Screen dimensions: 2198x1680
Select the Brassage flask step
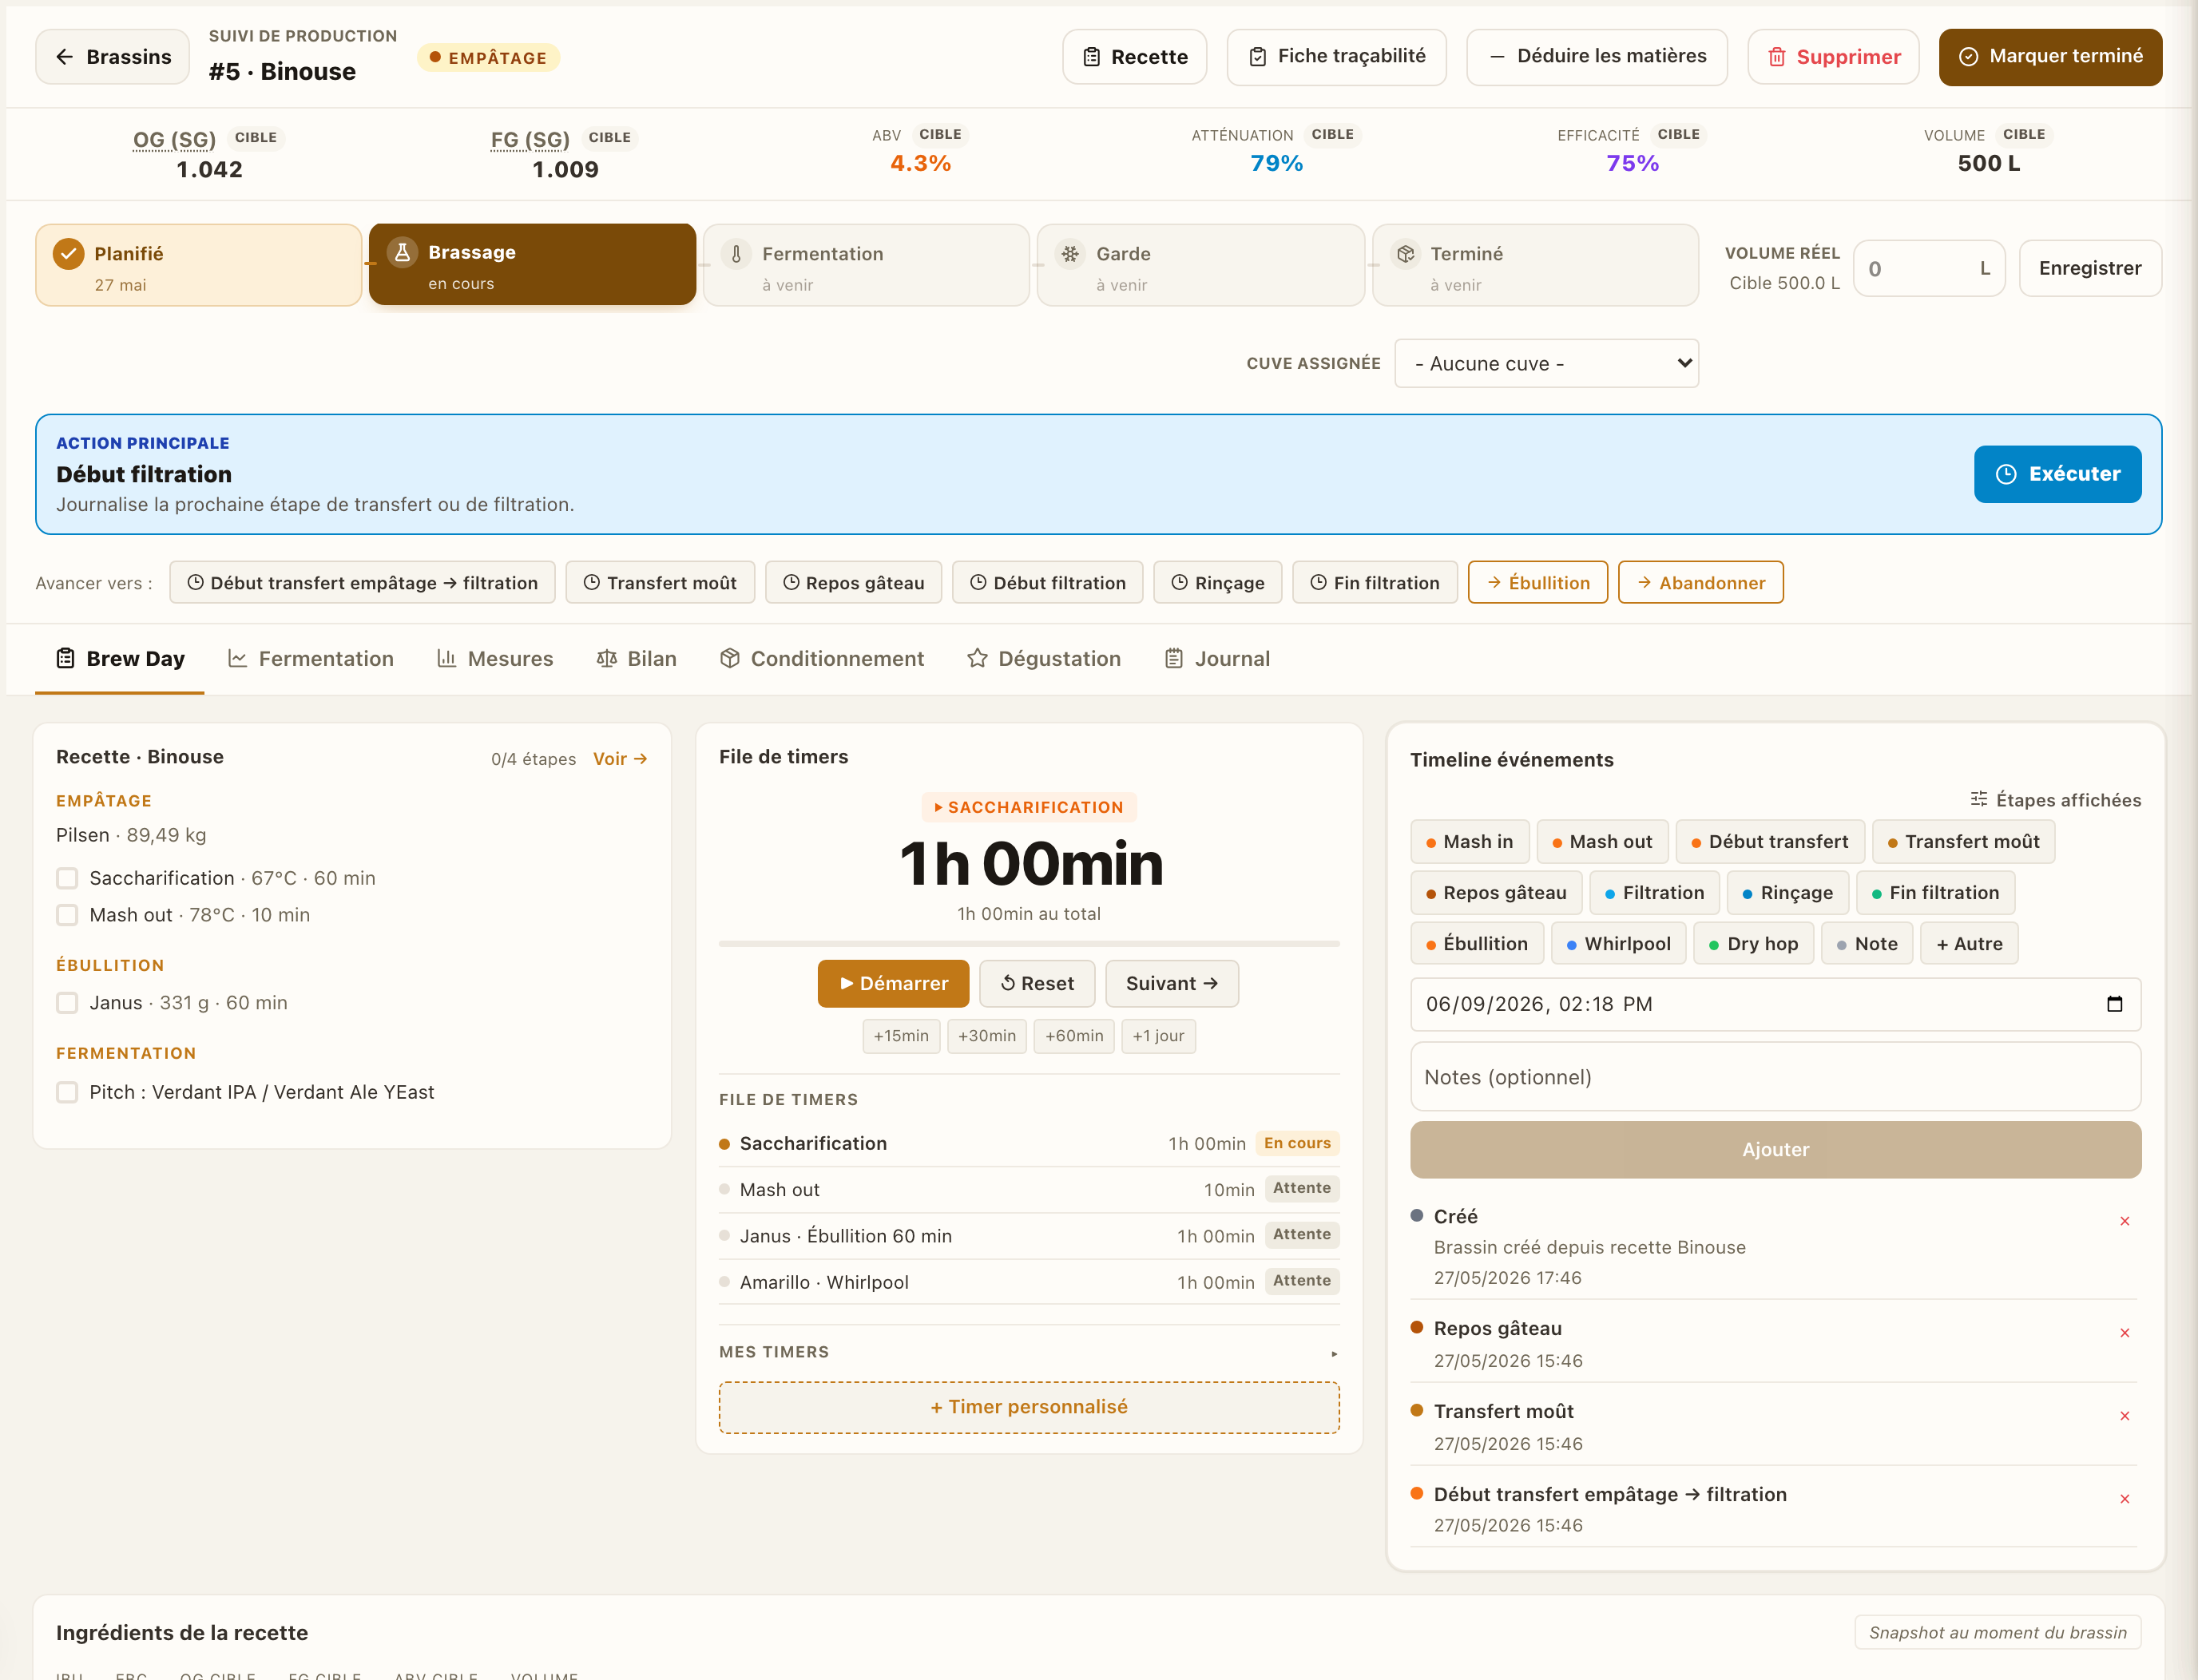click(x=532, y=265)
